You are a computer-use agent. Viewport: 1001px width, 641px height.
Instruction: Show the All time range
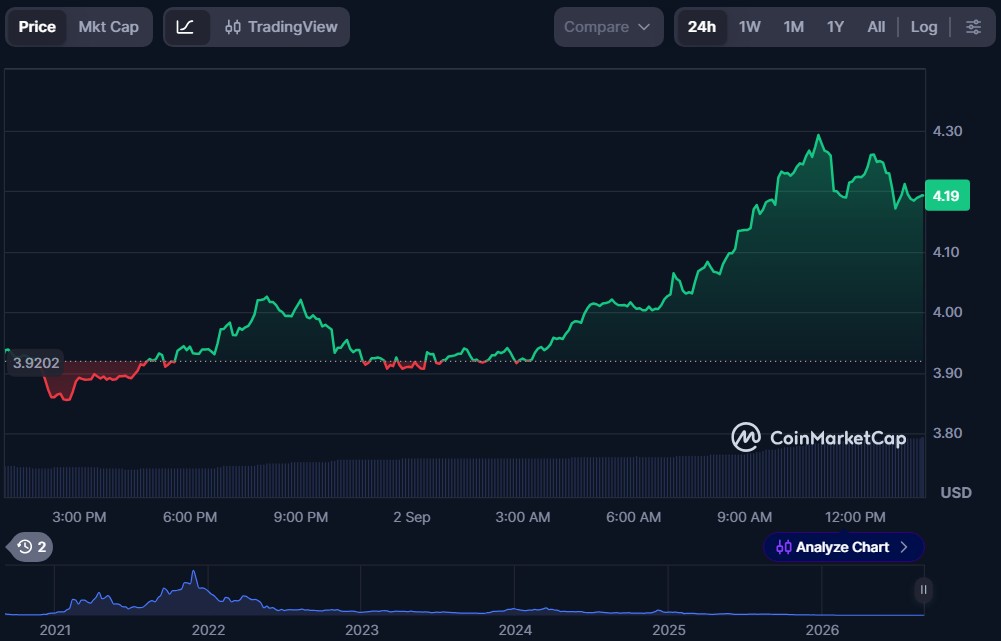876,27
